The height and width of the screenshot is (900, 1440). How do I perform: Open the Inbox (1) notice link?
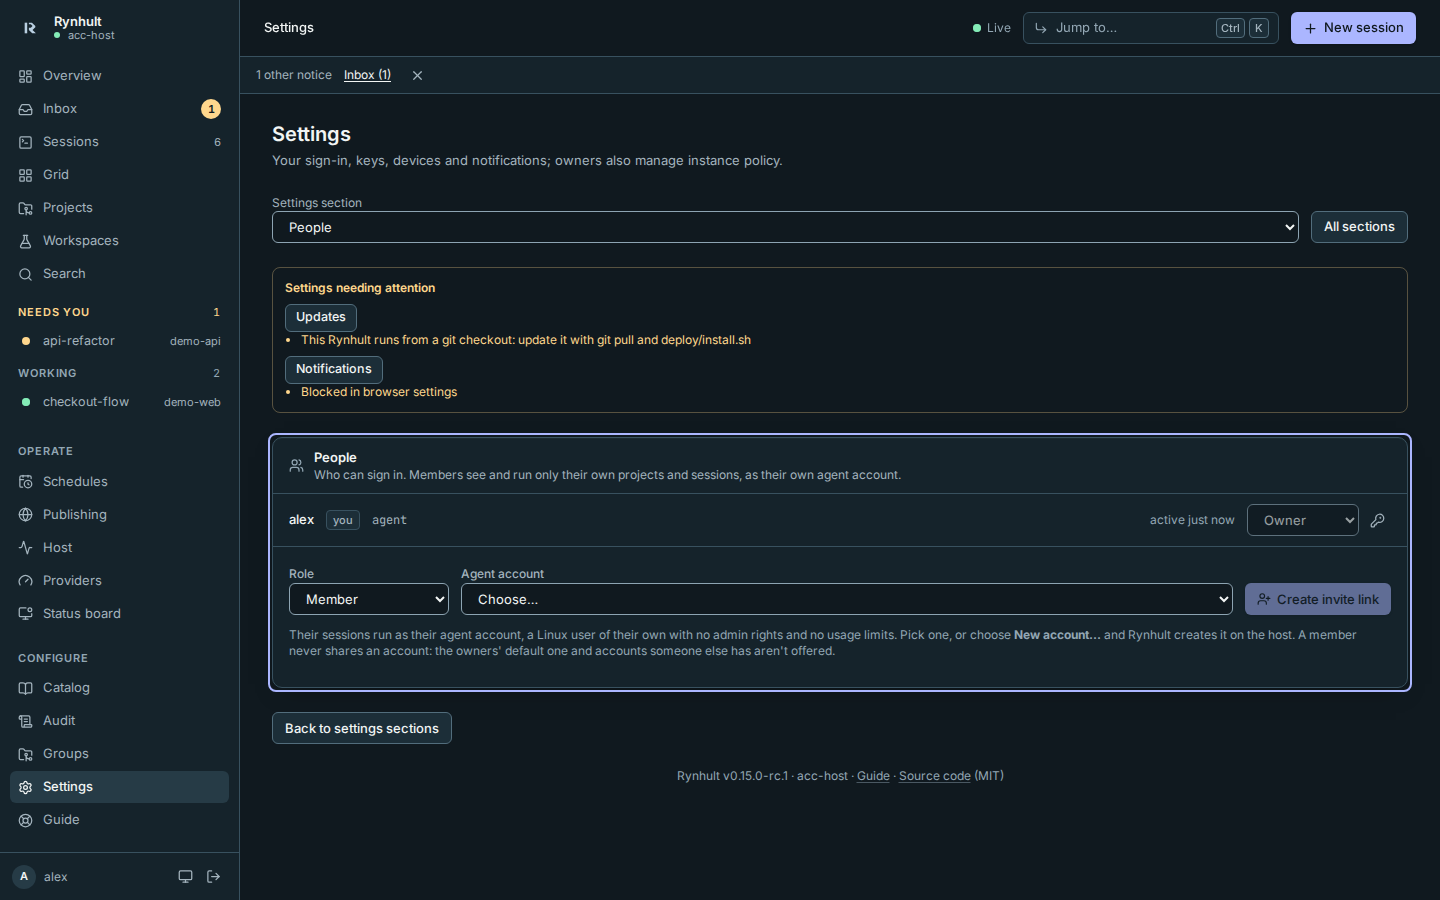point(367,75)
